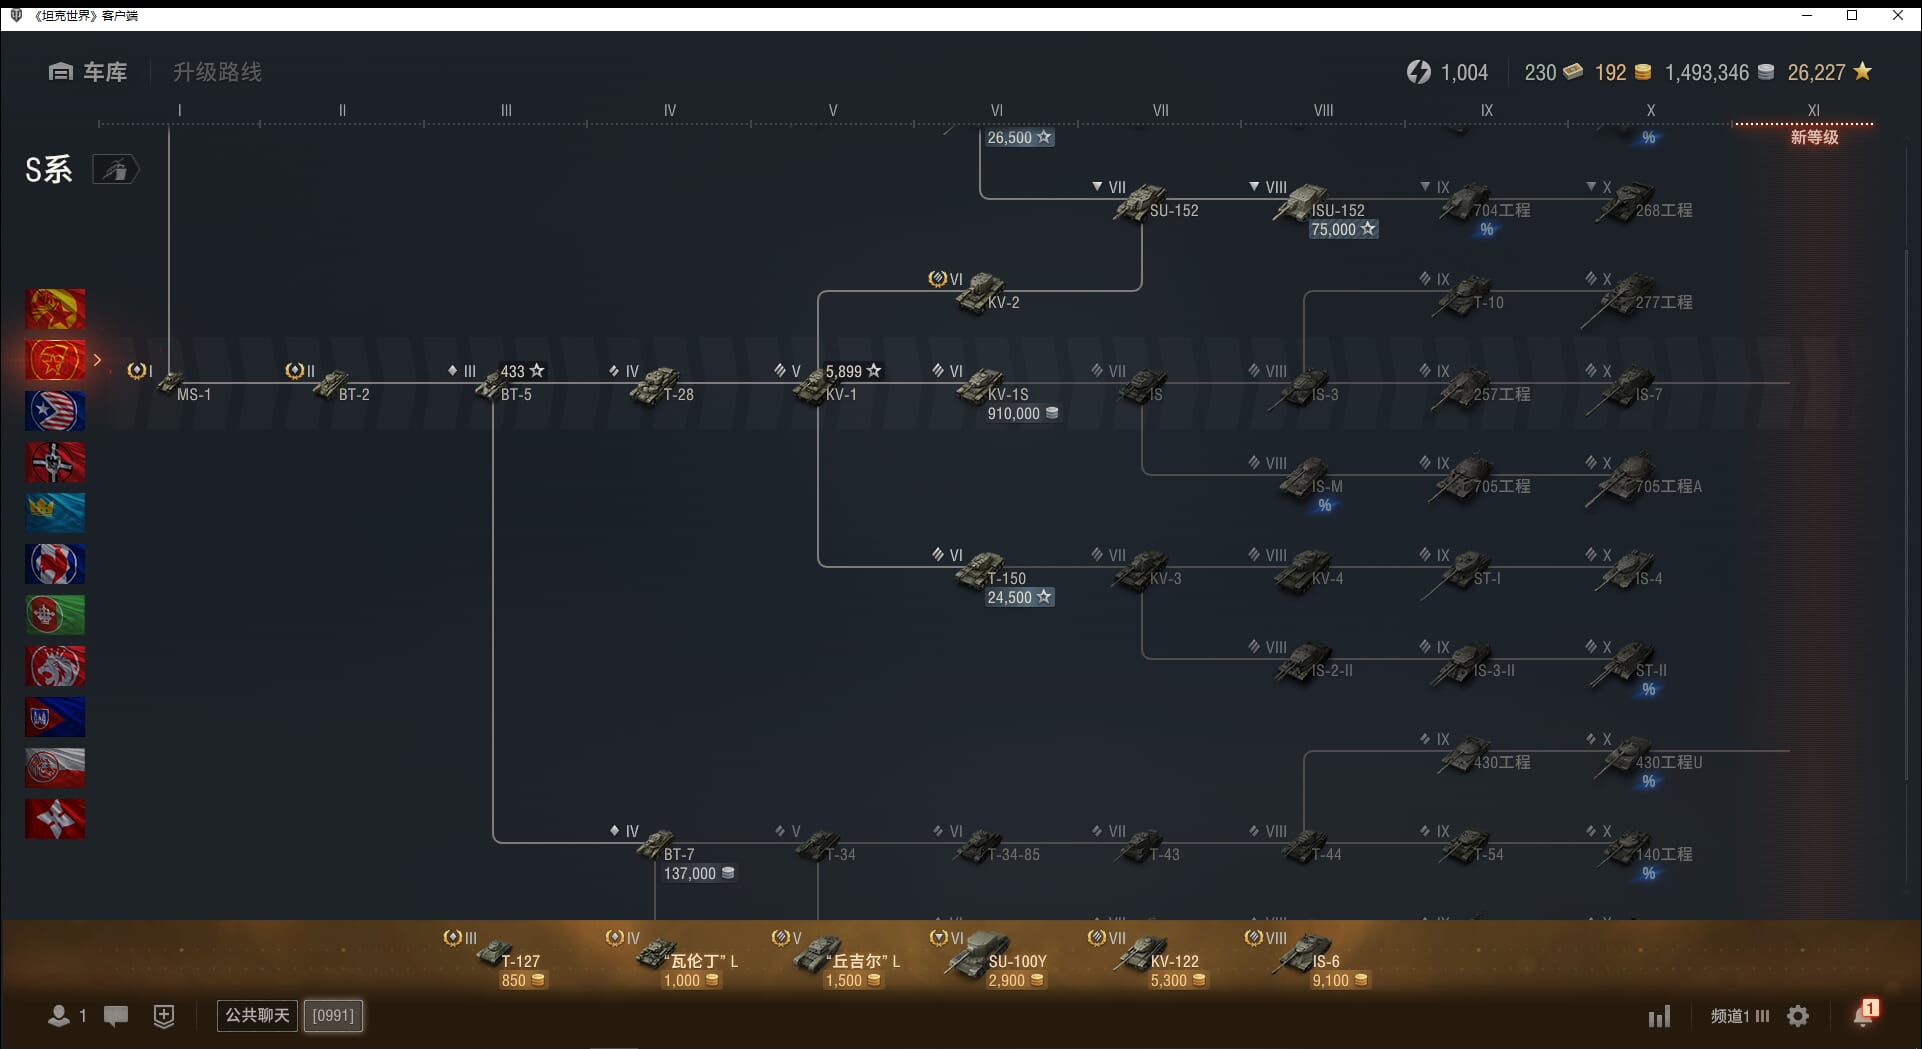This screenshot has width=1922, height=1049.
Task: Open the settings gear in bottom bar
Action: [x=1798, y=1016]
